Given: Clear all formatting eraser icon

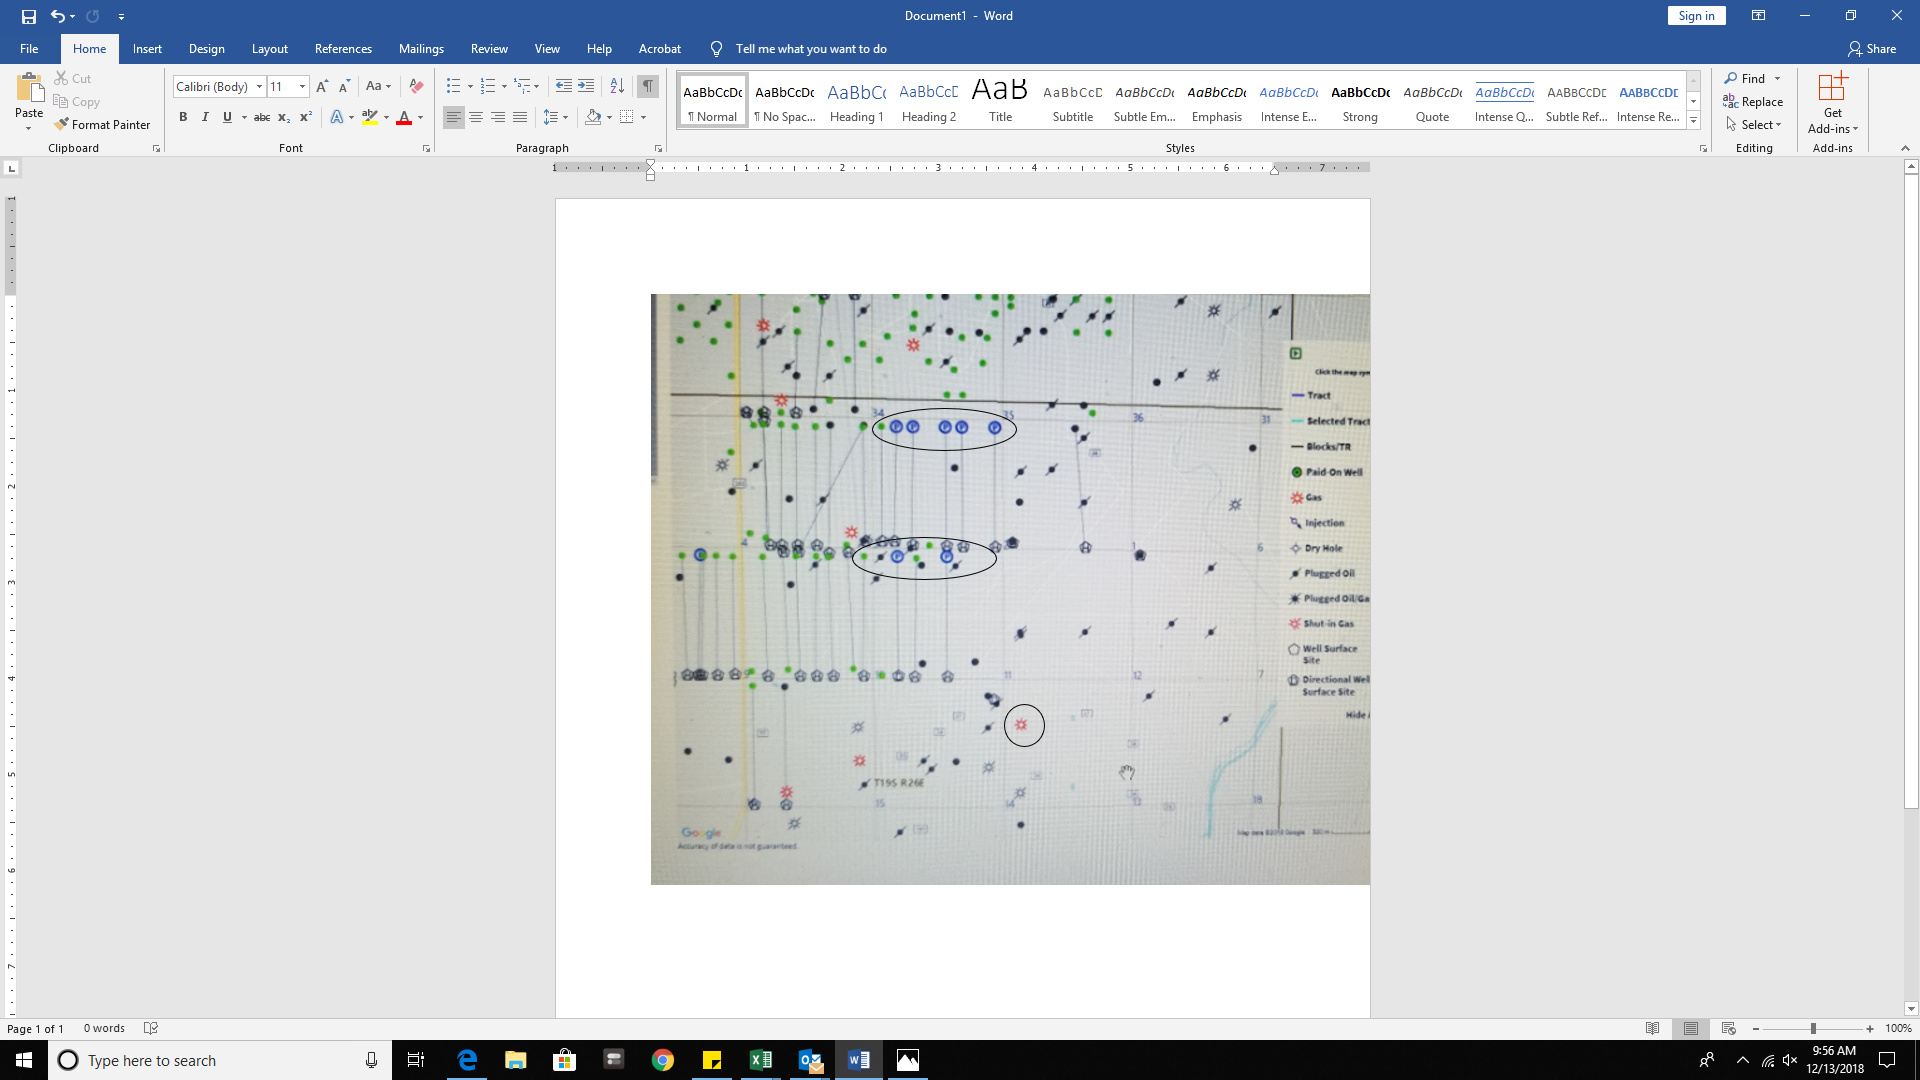Looking at the screenshot, I should [416, 86].
